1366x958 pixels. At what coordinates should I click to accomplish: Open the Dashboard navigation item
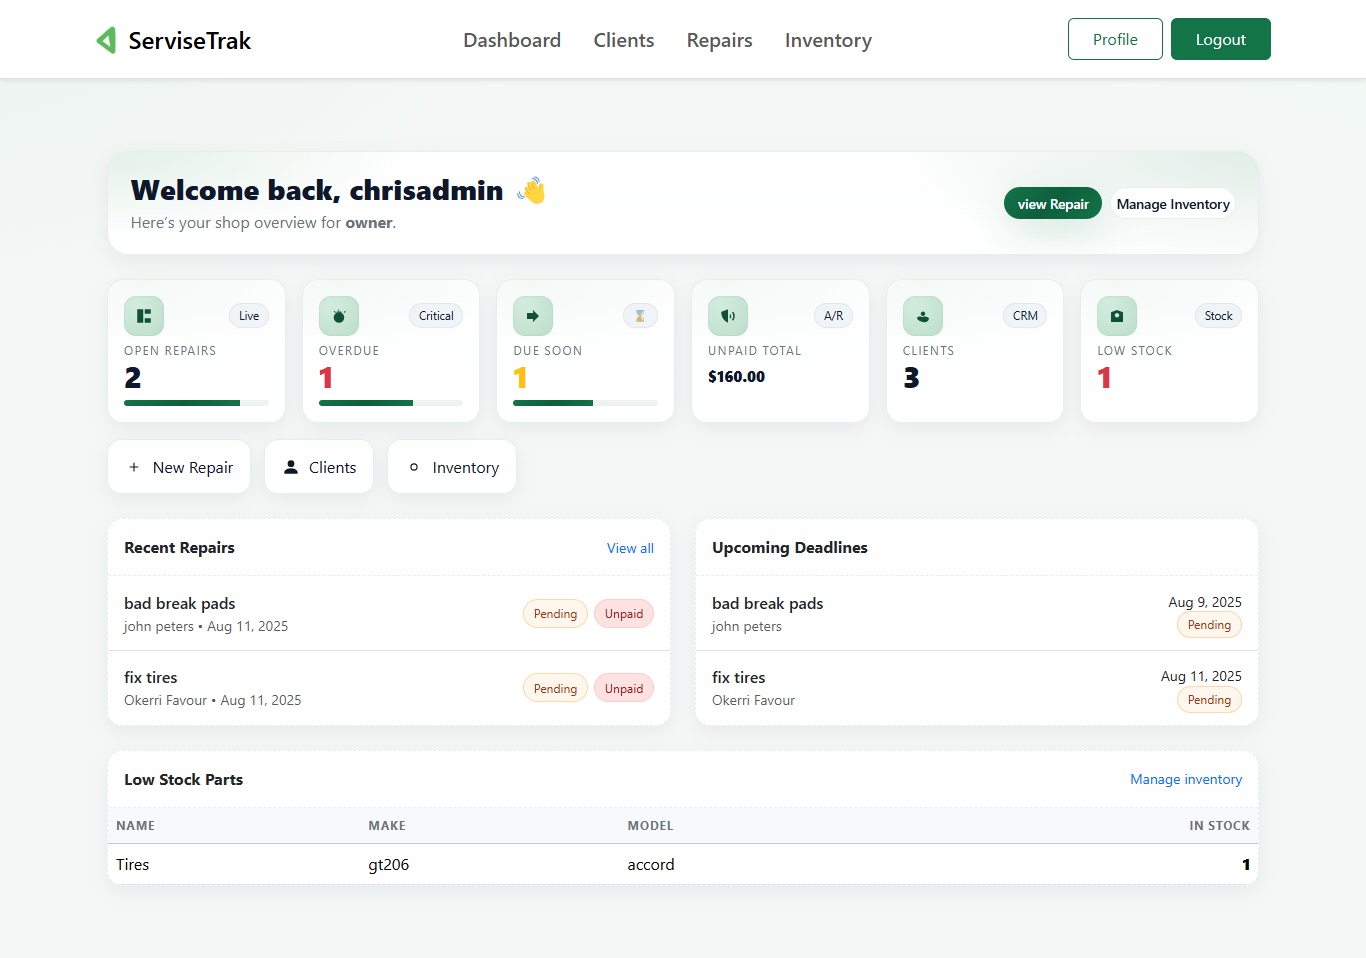point(512,40)
